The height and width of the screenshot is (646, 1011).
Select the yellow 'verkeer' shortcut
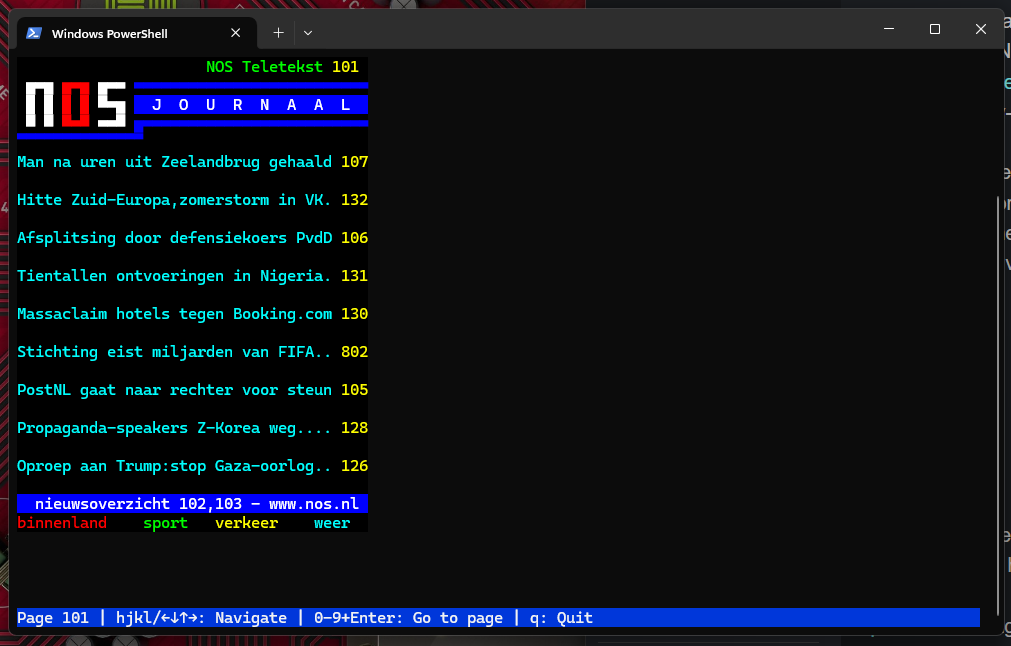pos(247,523)
